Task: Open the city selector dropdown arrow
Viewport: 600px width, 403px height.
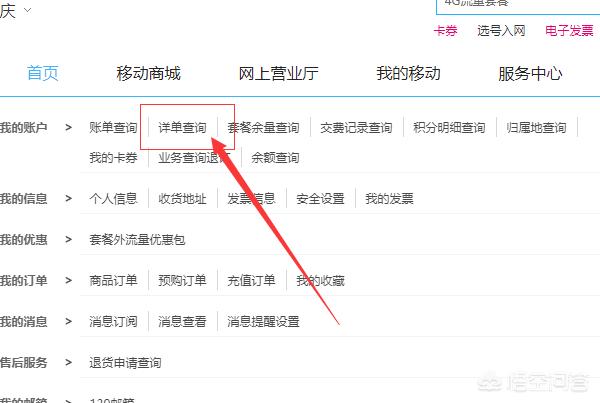Action: [x=28, y=10]
